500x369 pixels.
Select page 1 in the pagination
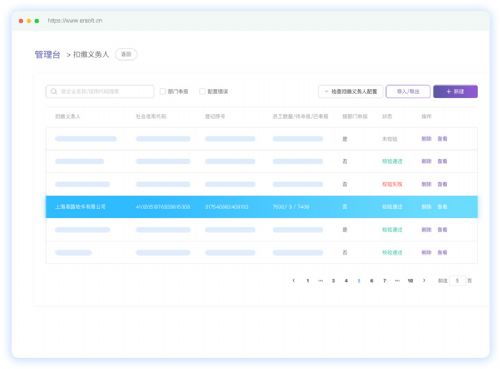[x=308, y=281]
